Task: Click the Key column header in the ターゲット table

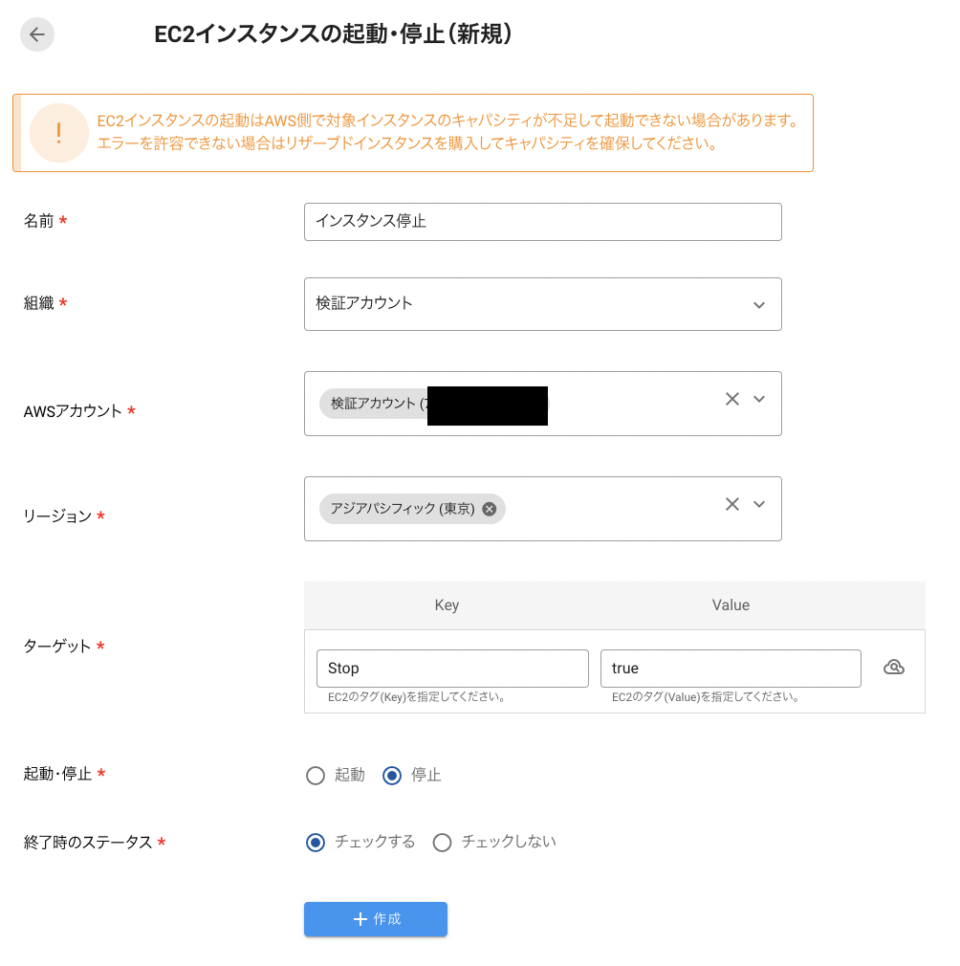Action: (x=446, y=605)
